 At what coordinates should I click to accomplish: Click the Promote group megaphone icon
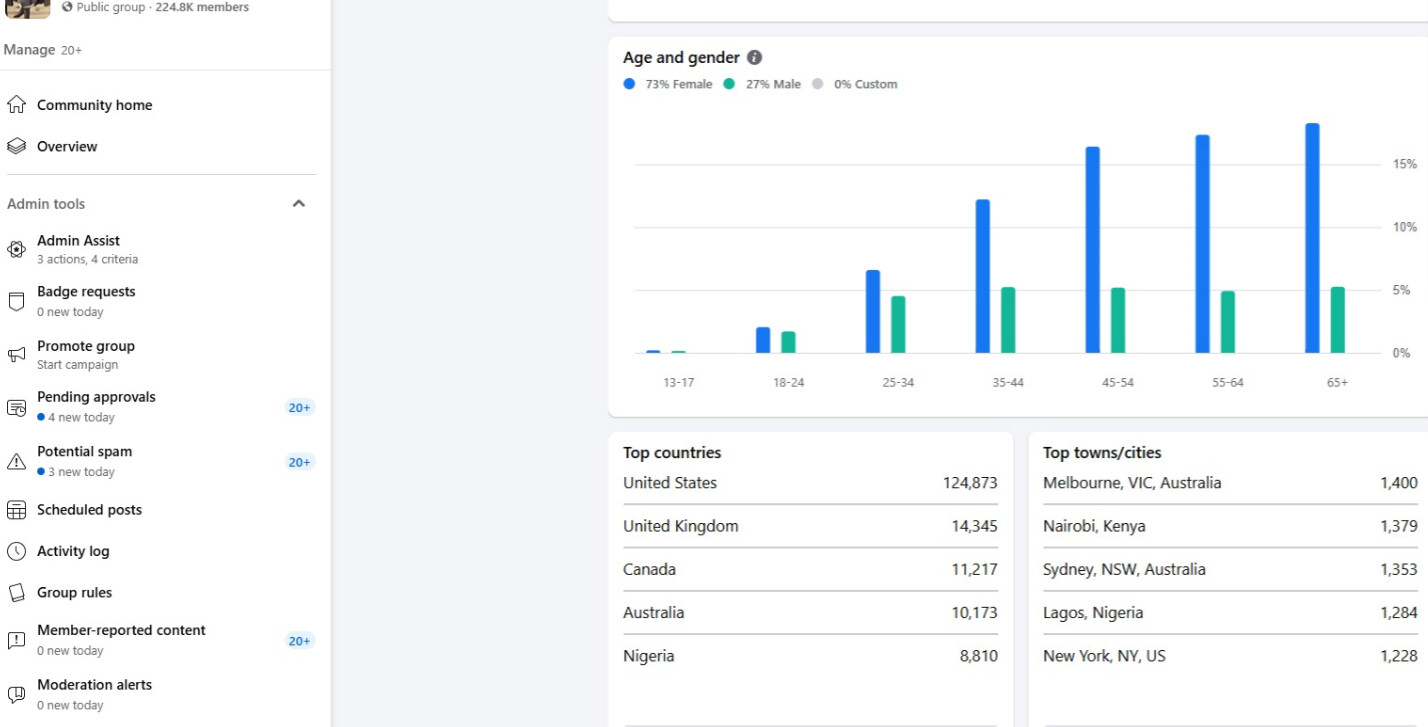[16, 355]
